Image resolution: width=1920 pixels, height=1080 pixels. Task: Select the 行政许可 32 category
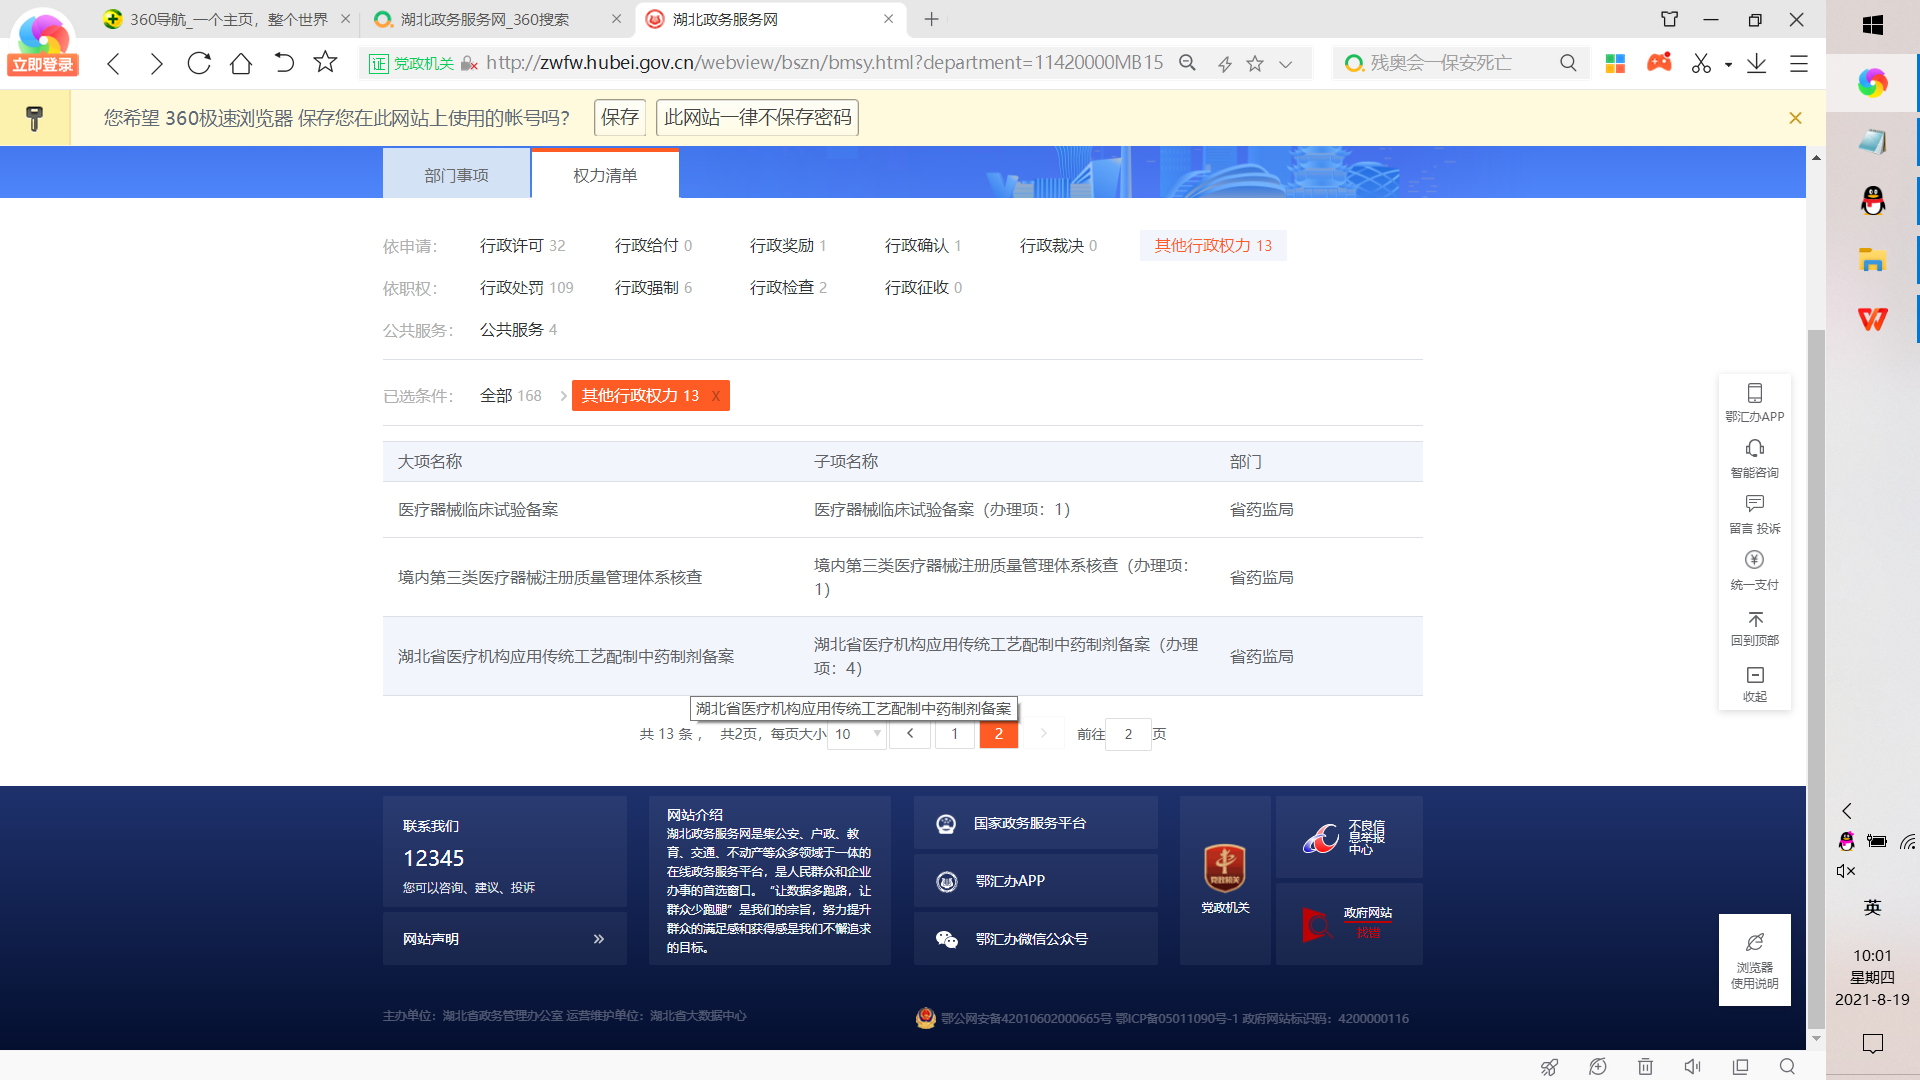(522, 246)
